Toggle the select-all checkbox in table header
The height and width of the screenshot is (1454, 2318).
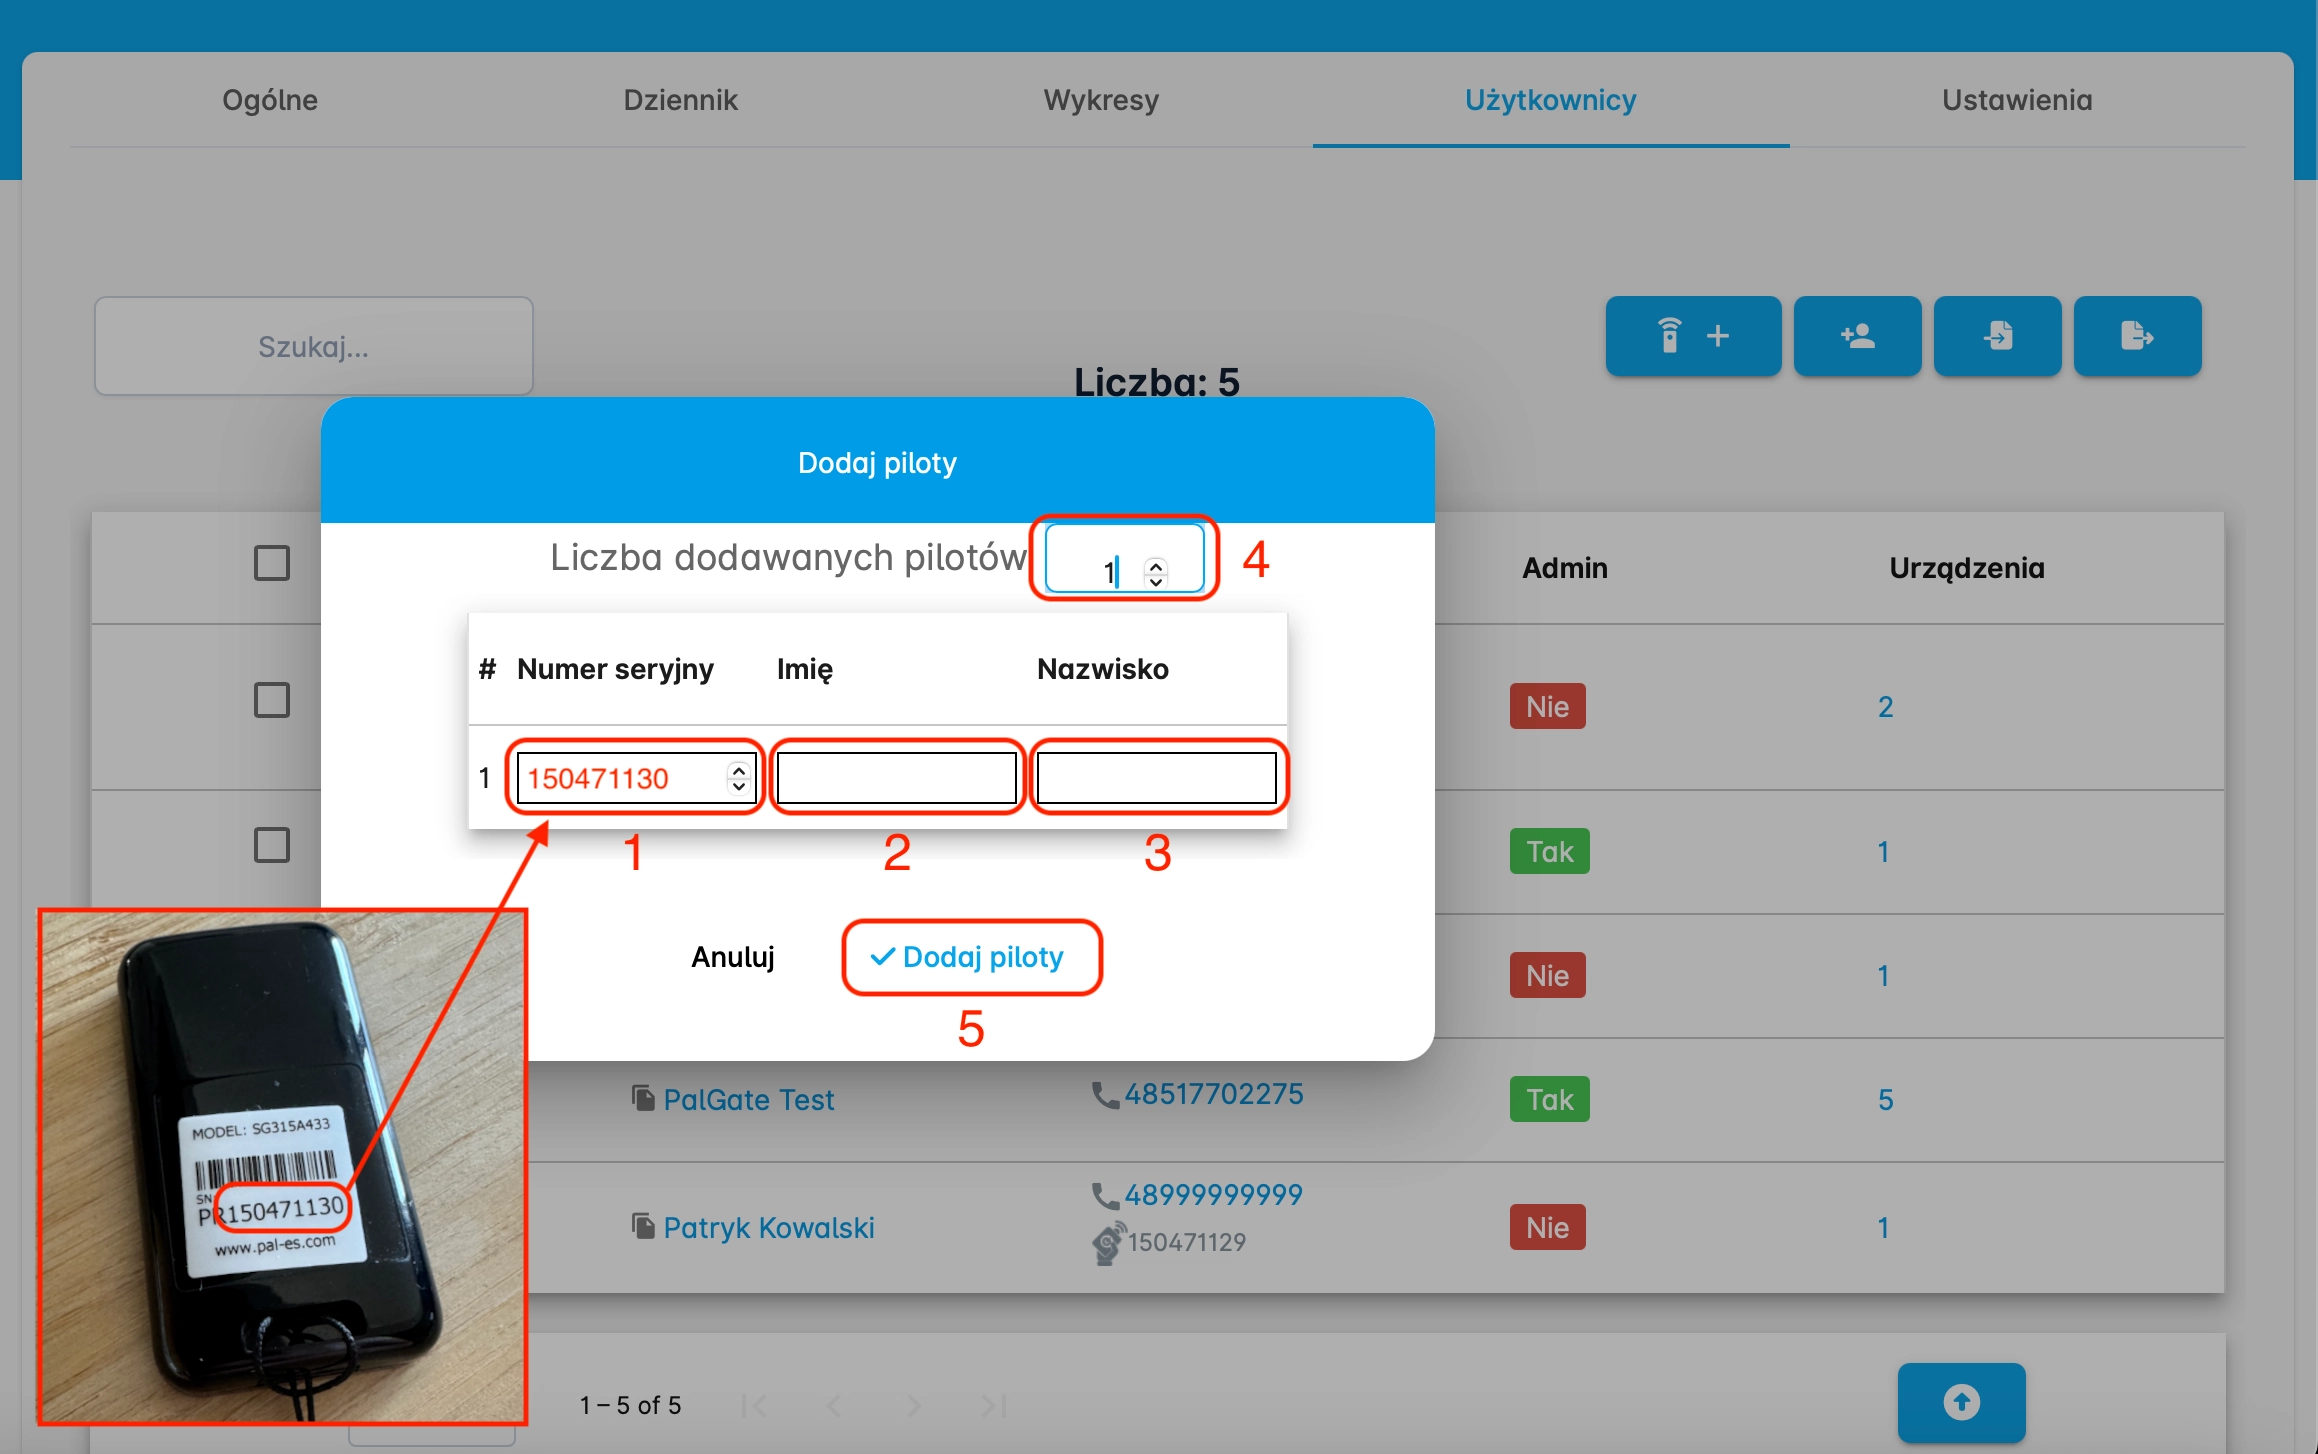(272, 563)
